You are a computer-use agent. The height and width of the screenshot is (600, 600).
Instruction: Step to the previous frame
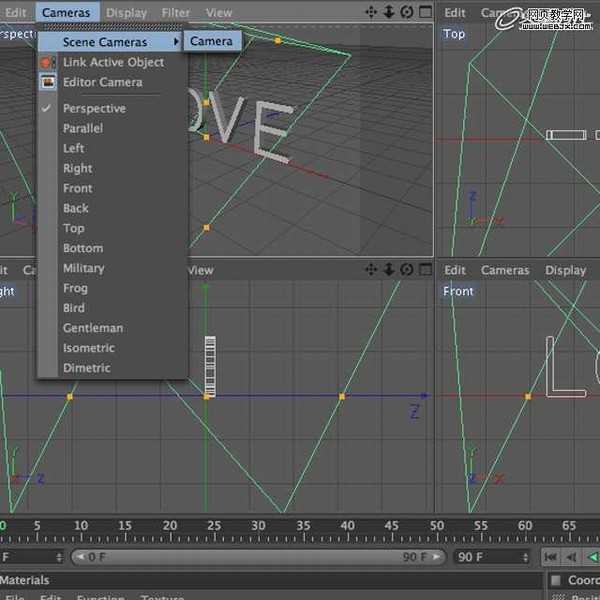[x=571, y=557]
